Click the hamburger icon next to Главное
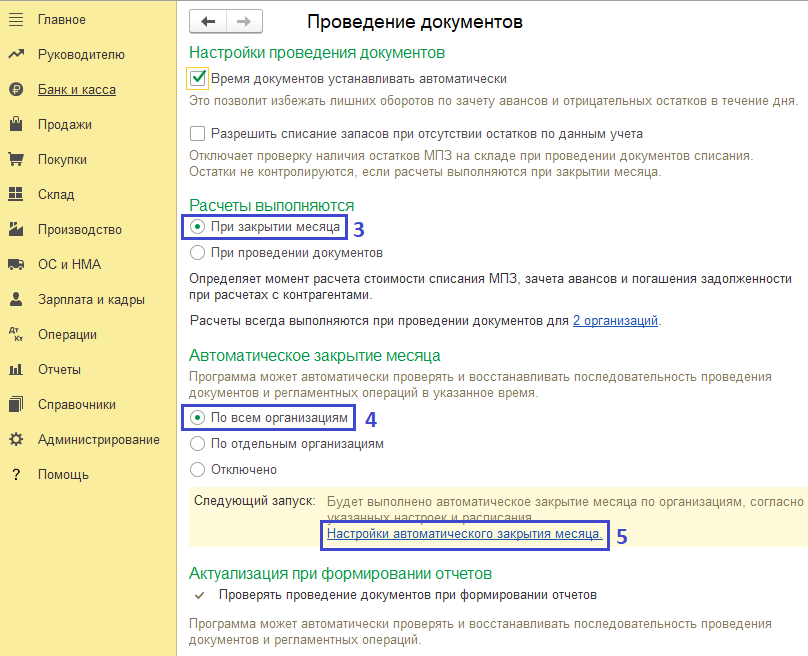 pos(16,20)
